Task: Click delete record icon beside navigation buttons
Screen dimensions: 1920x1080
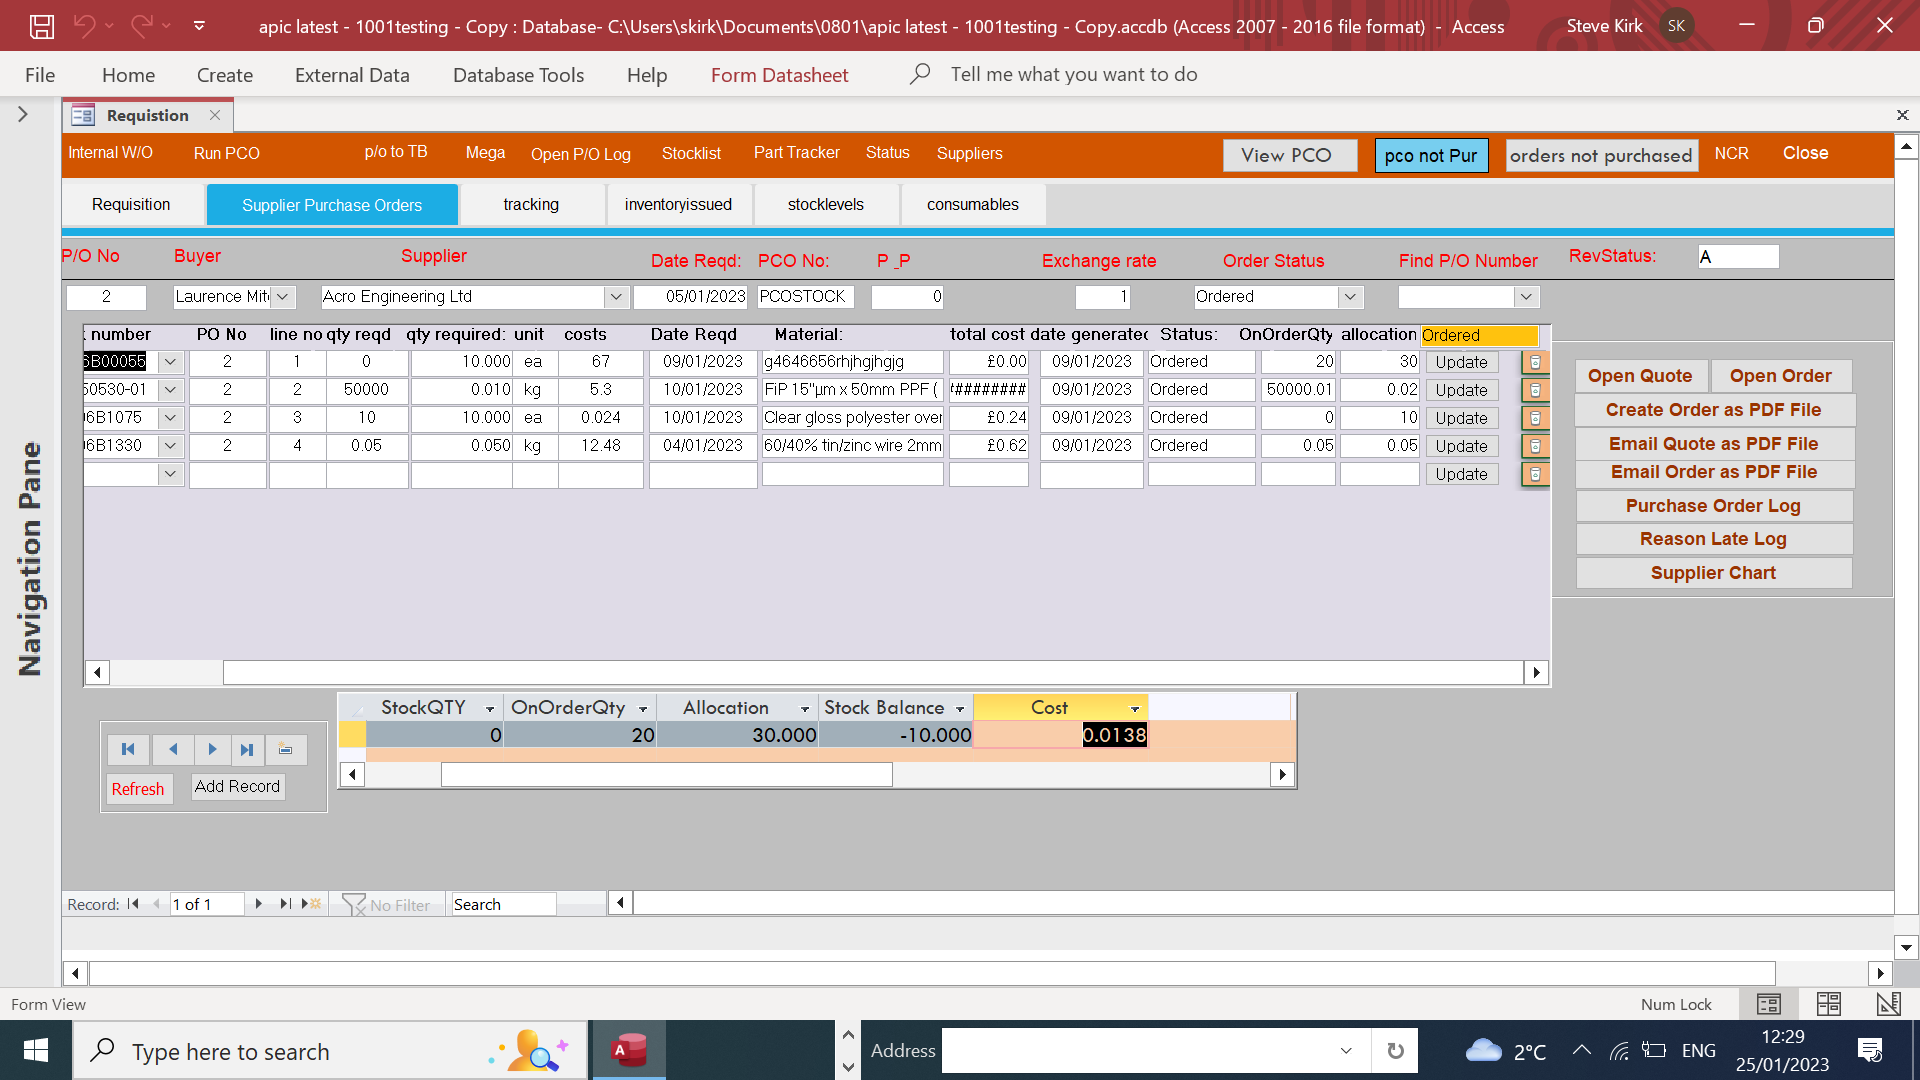Action: point(286,749)
